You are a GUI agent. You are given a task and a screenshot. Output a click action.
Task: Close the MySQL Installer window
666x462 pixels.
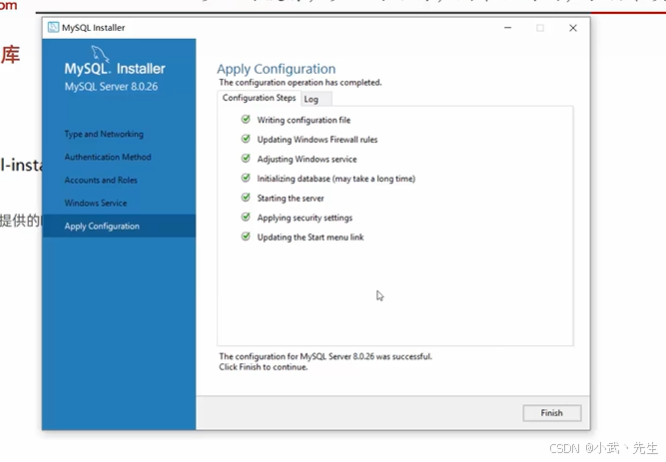(x=573, y=28)
